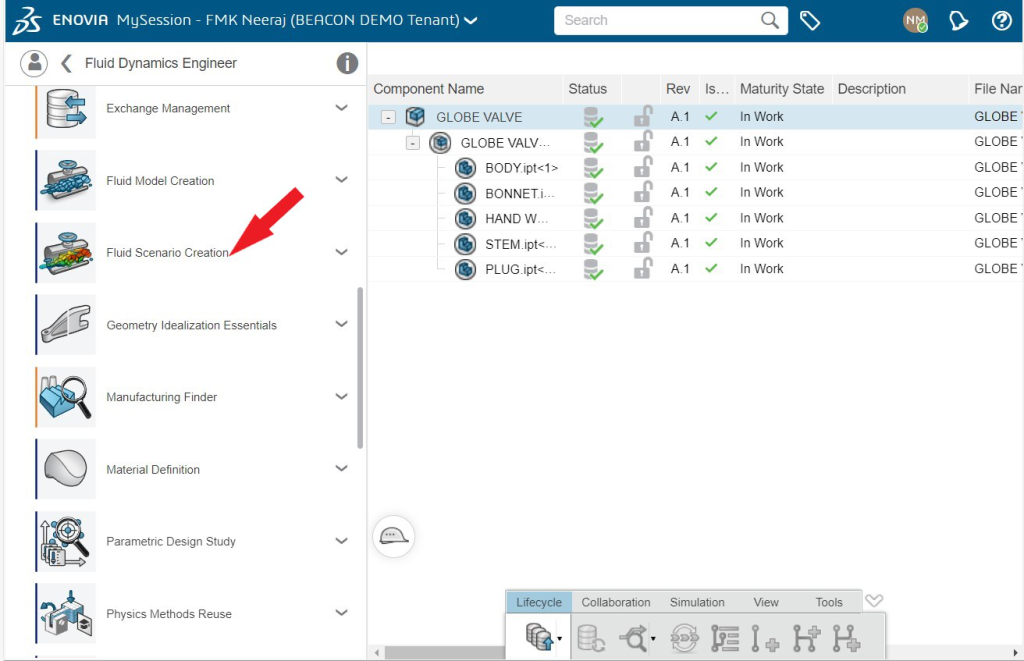Launch the Exchange Management app icon

[x=66, y=109]
